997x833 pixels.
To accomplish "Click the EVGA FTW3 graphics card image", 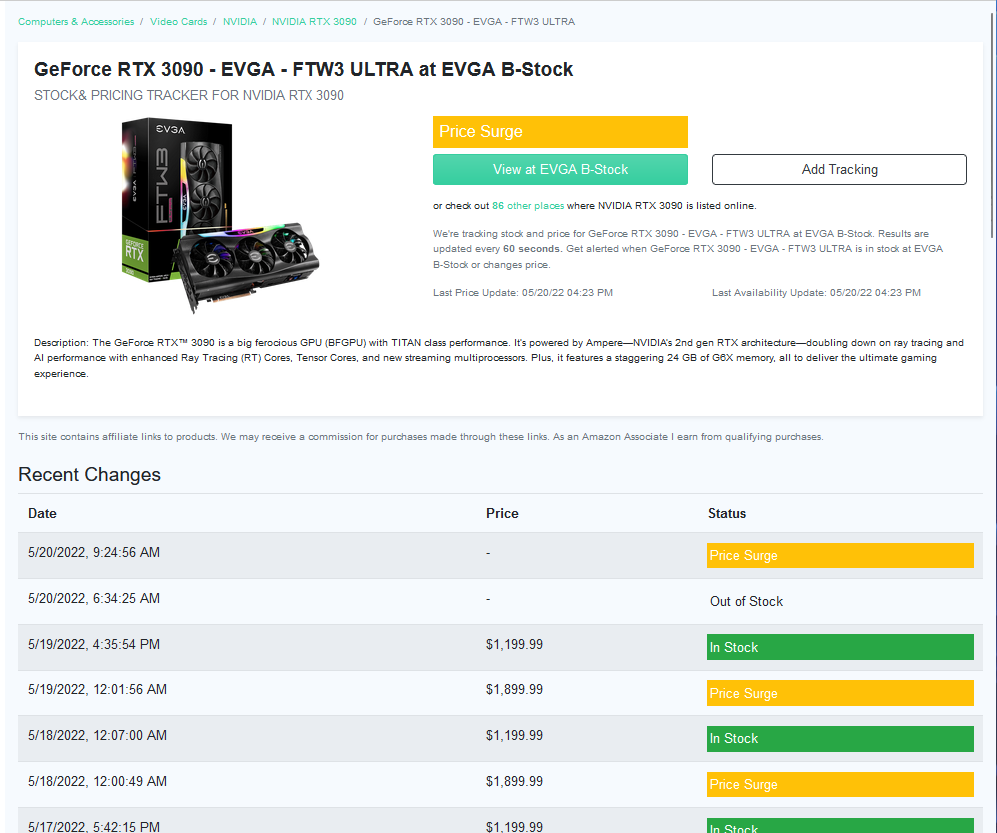I will coord(220,215).
